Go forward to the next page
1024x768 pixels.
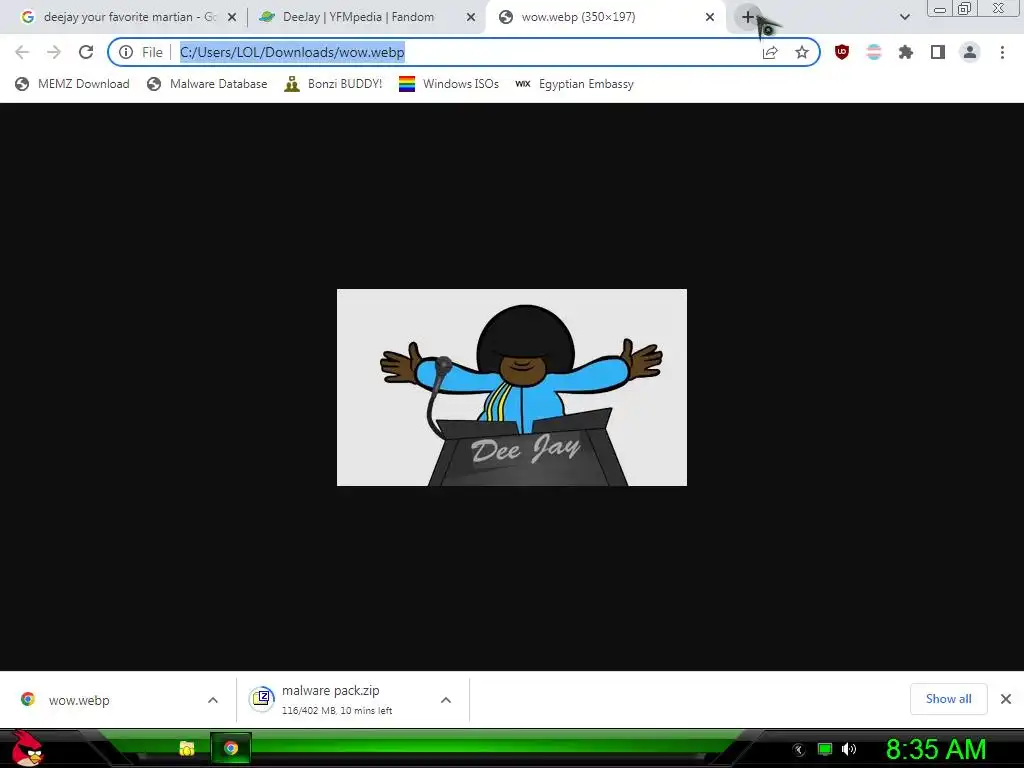[x=54, y=52]
